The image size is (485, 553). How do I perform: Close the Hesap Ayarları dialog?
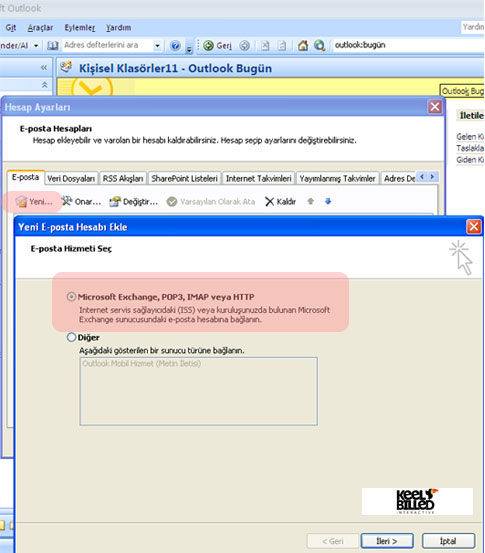(x=435, y=107)
